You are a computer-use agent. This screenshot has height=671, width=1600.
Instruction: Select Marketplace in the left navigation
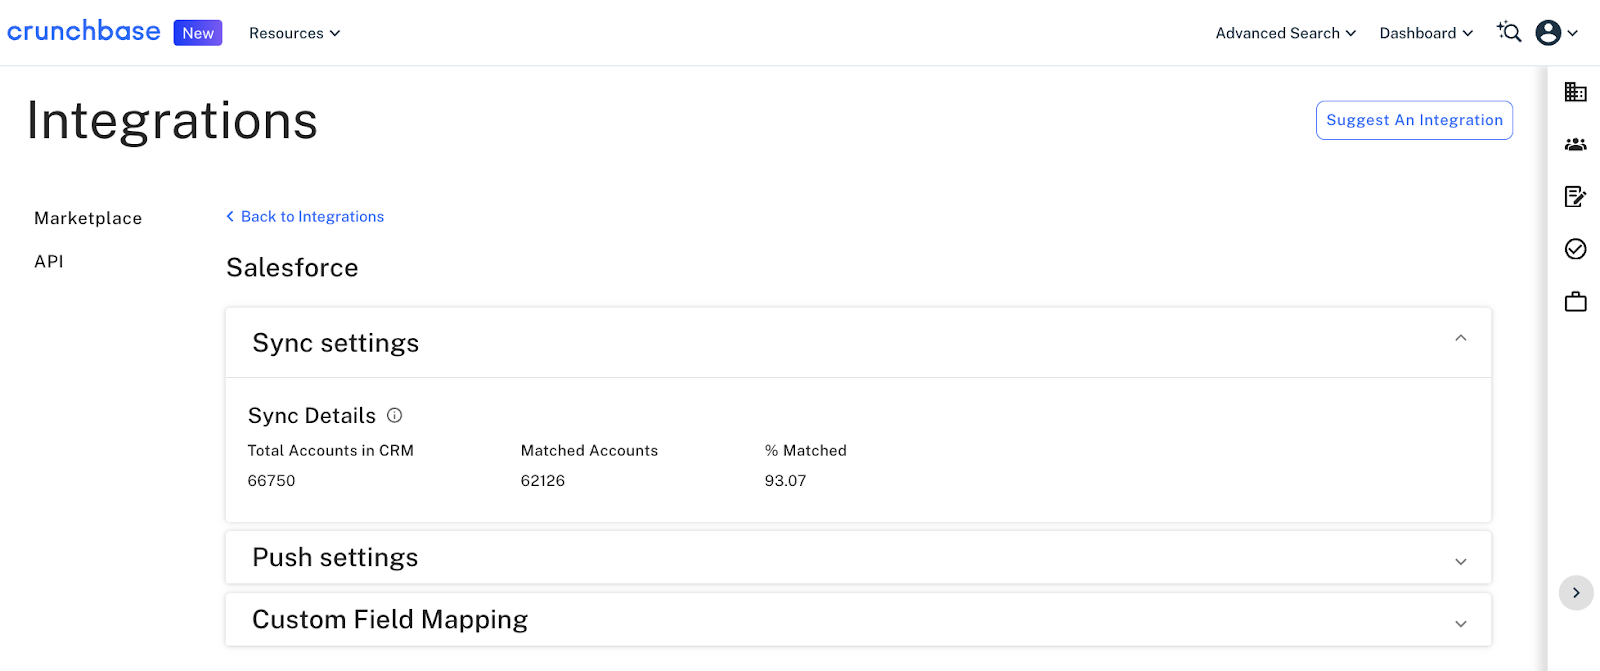pyautogui.click(x=88, y=218)
